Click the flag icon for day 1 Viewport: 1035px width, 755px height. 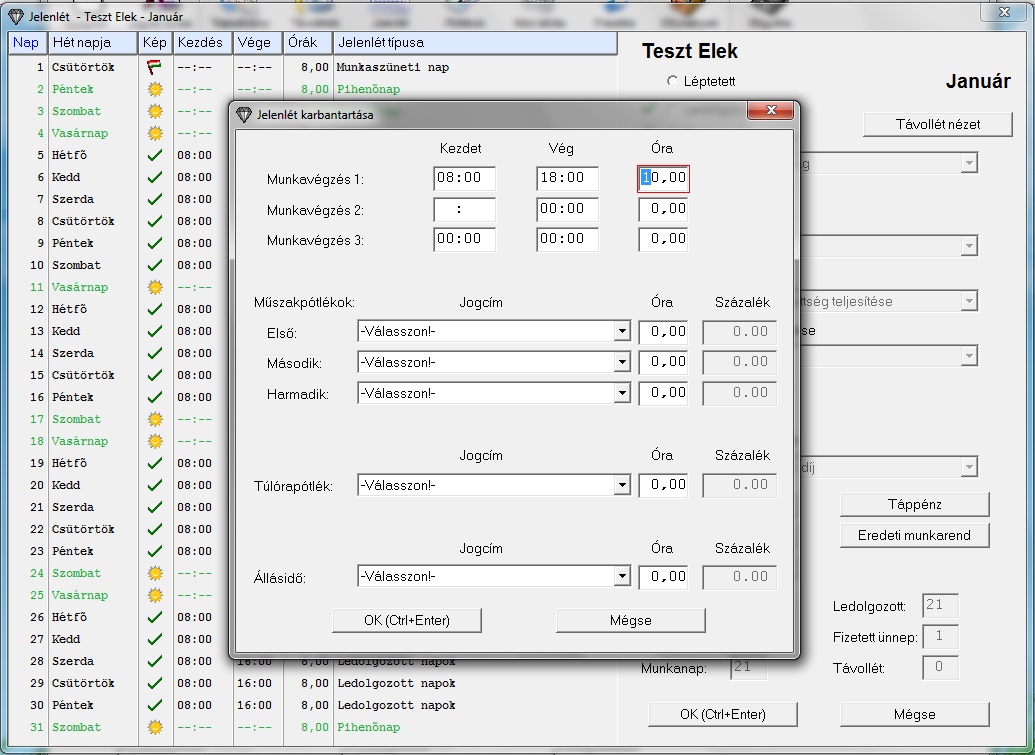coord(154,67)
